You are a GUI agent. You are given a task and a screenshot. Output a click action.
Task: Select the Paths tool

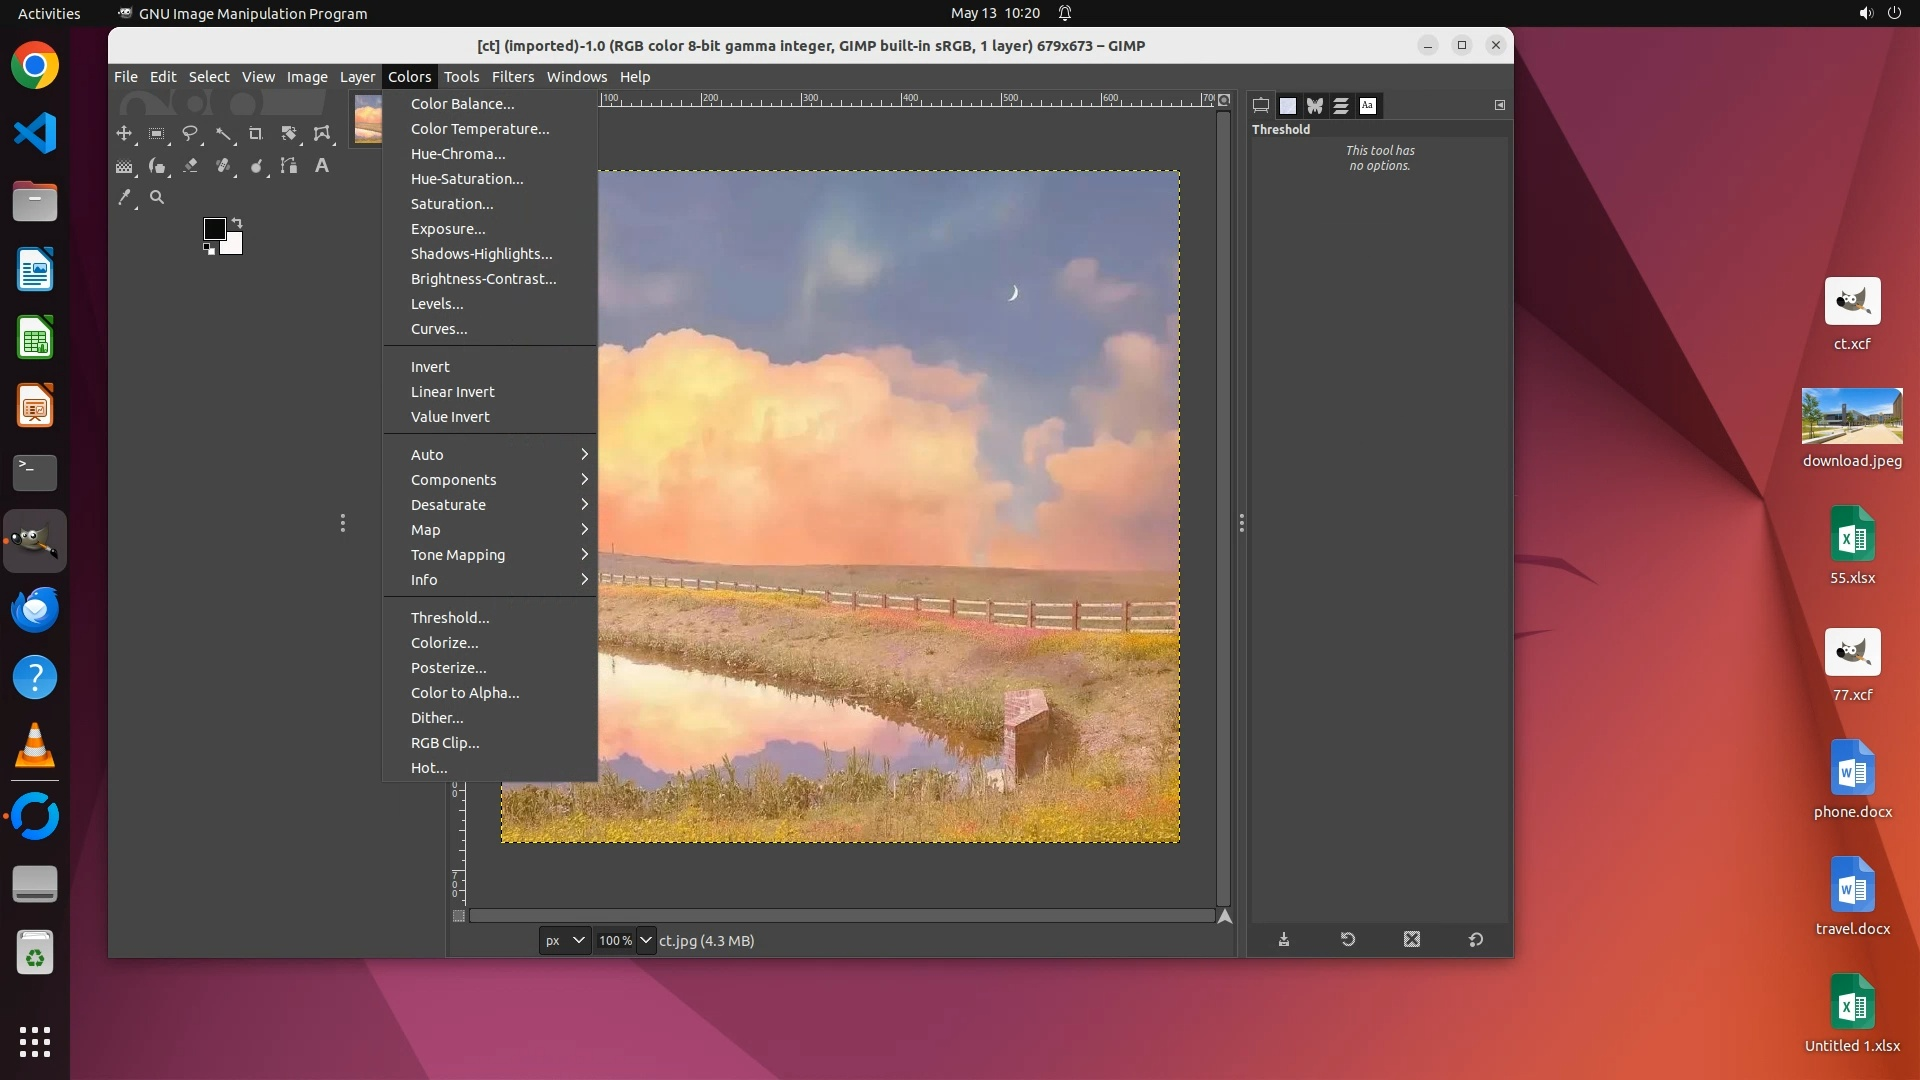289,166
